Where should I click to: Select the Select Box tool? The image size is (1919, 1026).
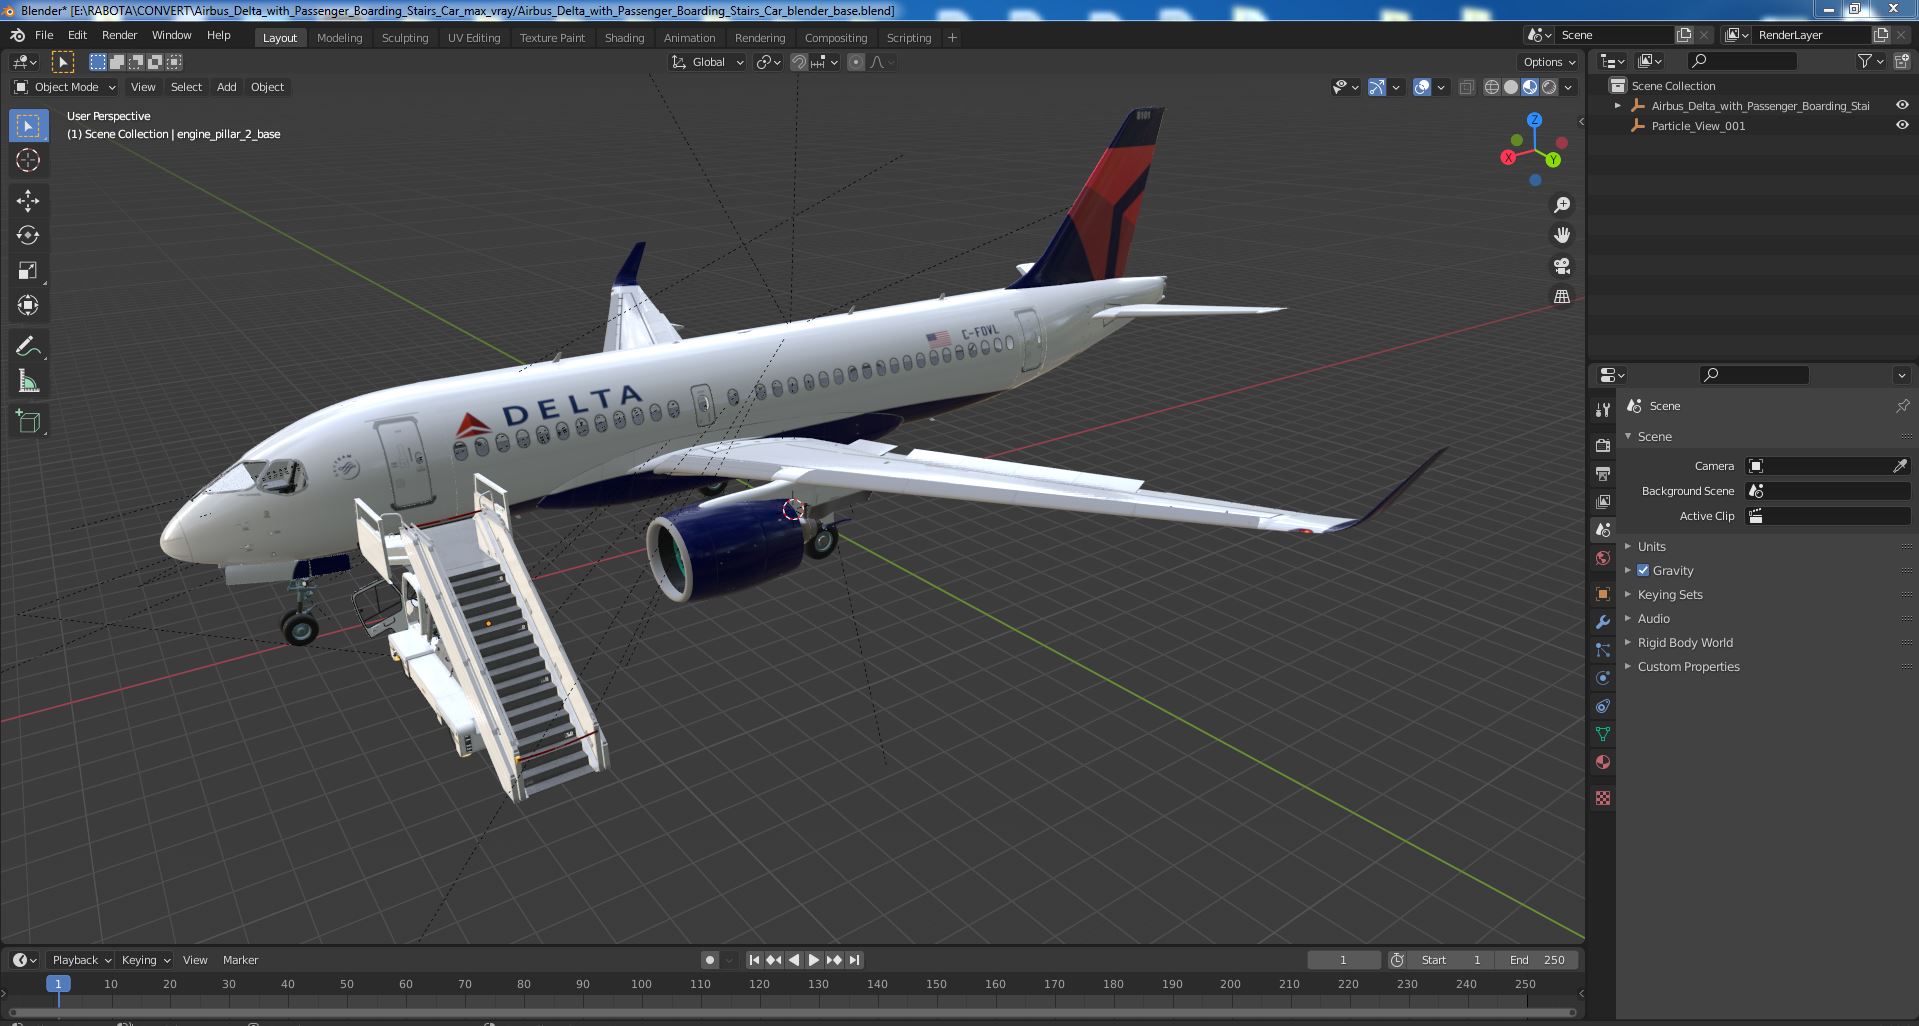[28, 126]
